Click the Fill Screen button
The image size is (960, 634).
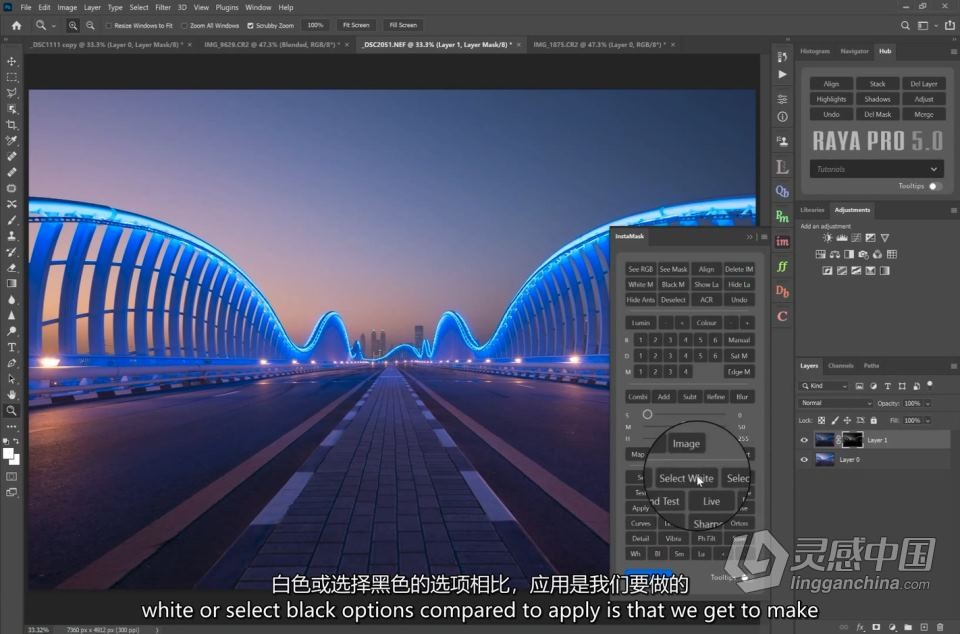click(x=403, y=25)
